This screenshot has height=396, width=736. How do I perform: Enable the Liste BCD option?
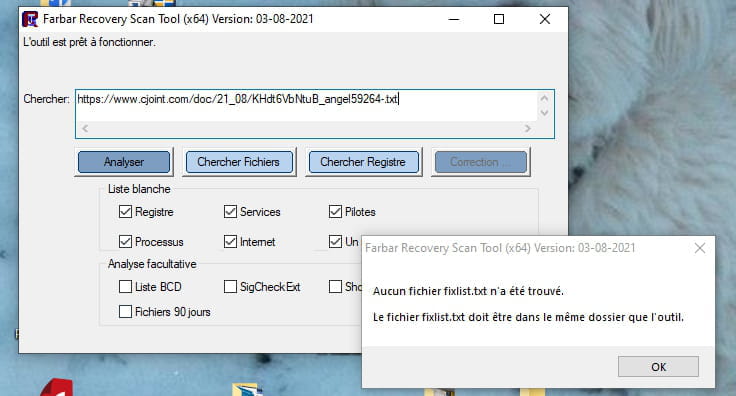[125, 287]
